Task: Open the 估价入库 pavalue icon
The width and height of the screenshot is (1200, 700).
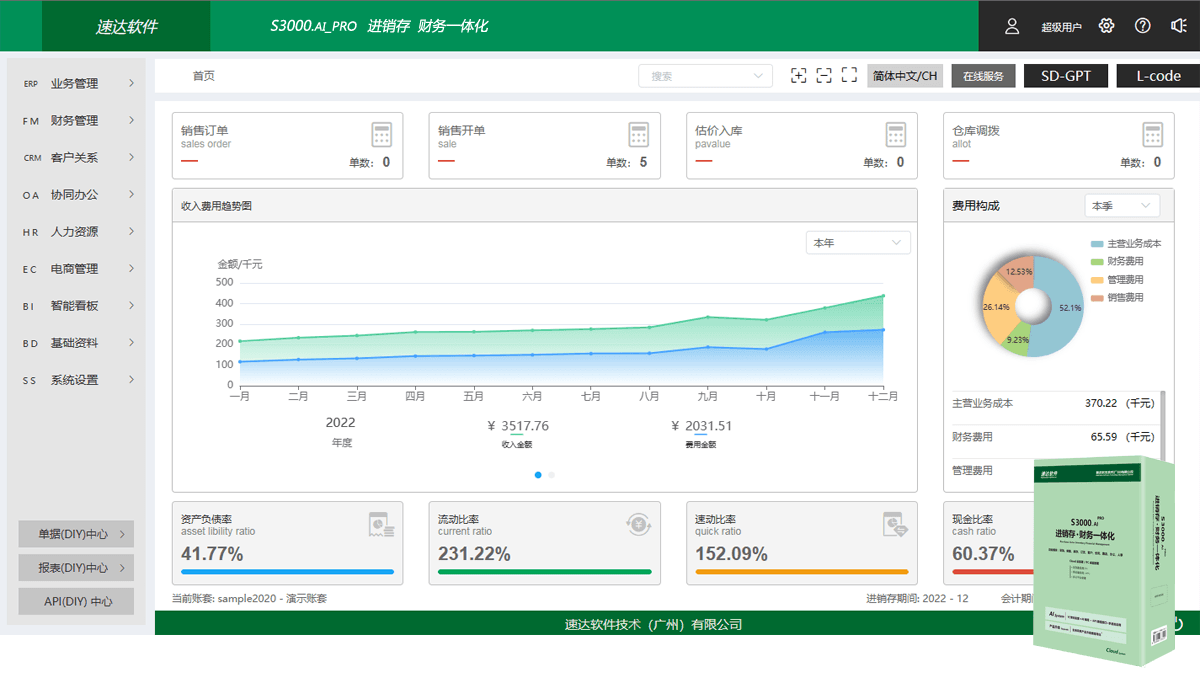Action: click(896, 135)
